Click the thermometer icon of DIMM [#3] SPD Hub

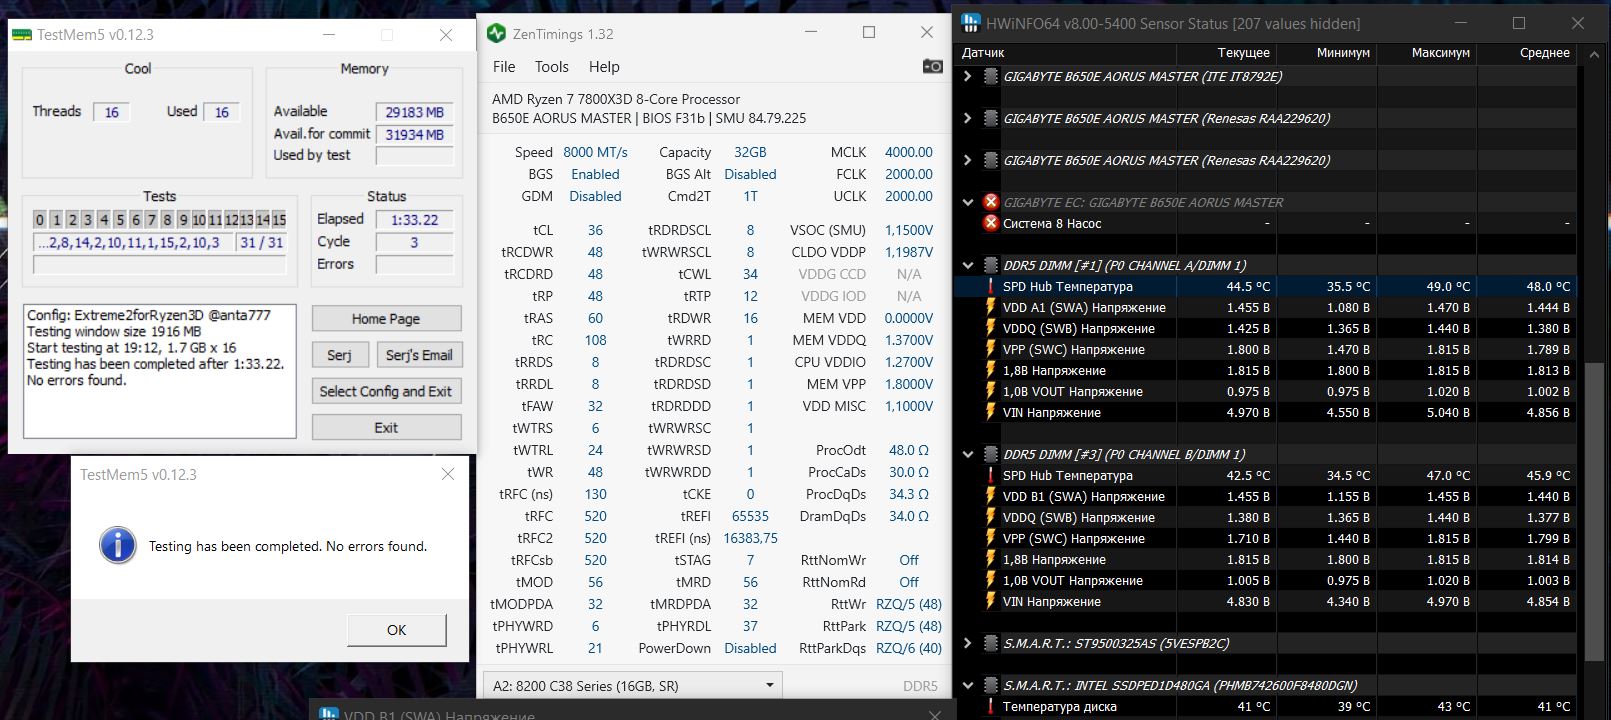991,475
